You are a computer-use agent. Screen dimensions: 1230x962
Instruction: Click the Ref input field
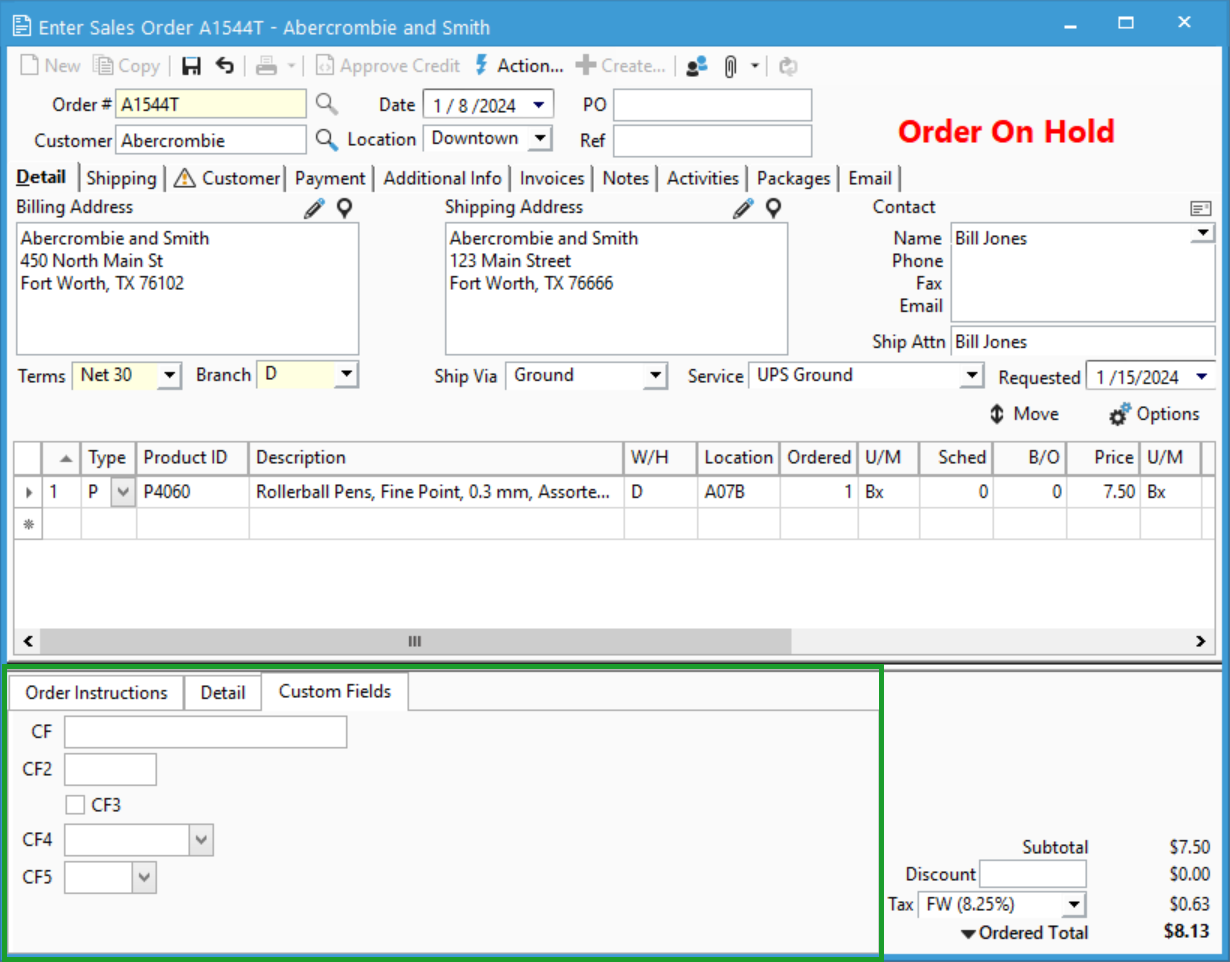tap(713, 141)
